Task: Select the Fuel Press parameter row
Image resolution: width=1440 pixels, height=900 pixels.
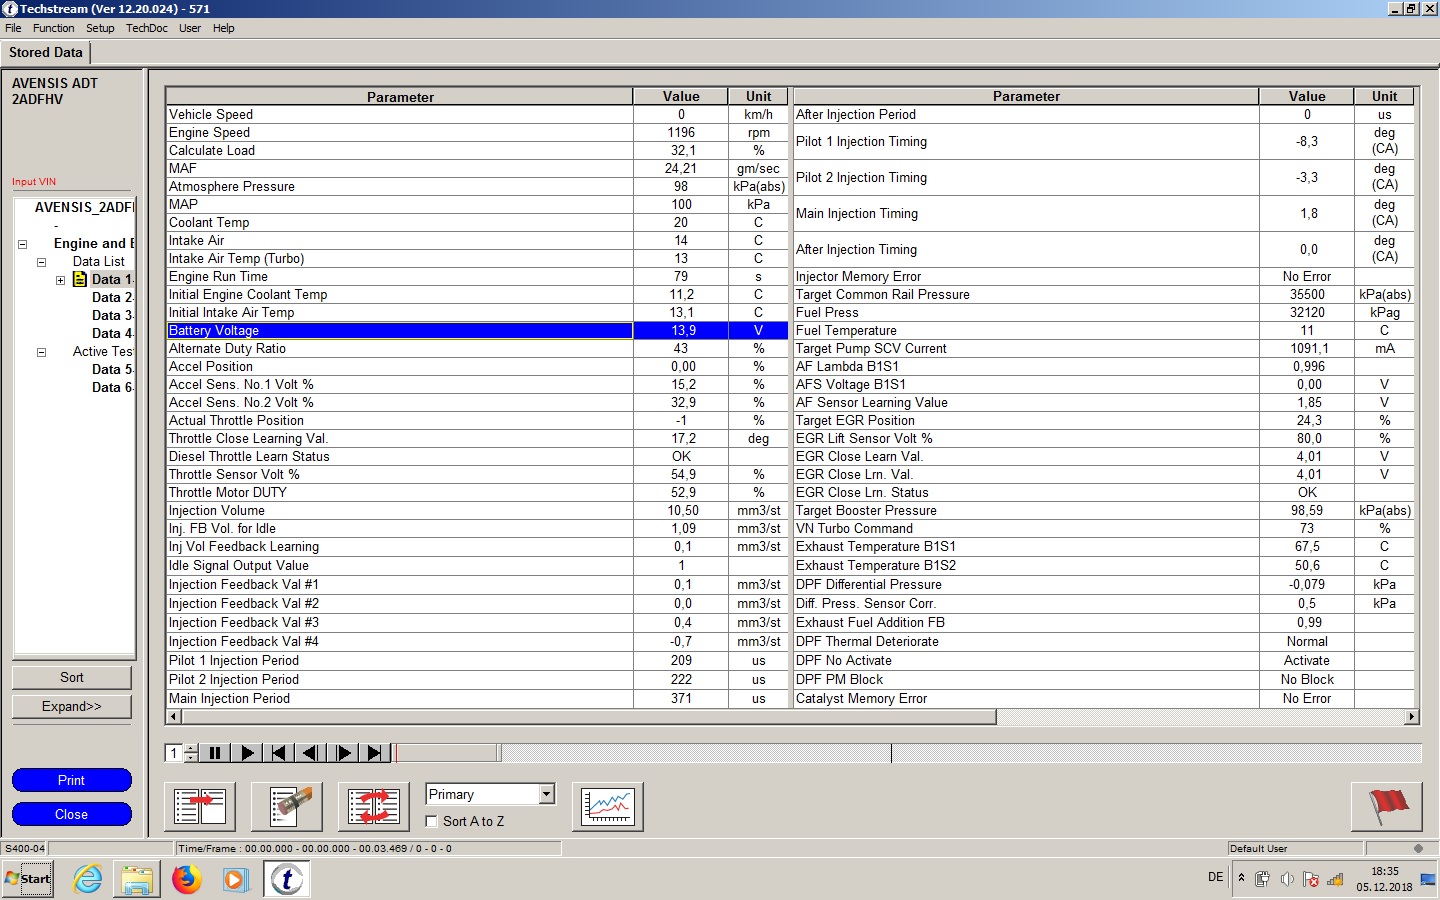Action: coord(1104,312)
